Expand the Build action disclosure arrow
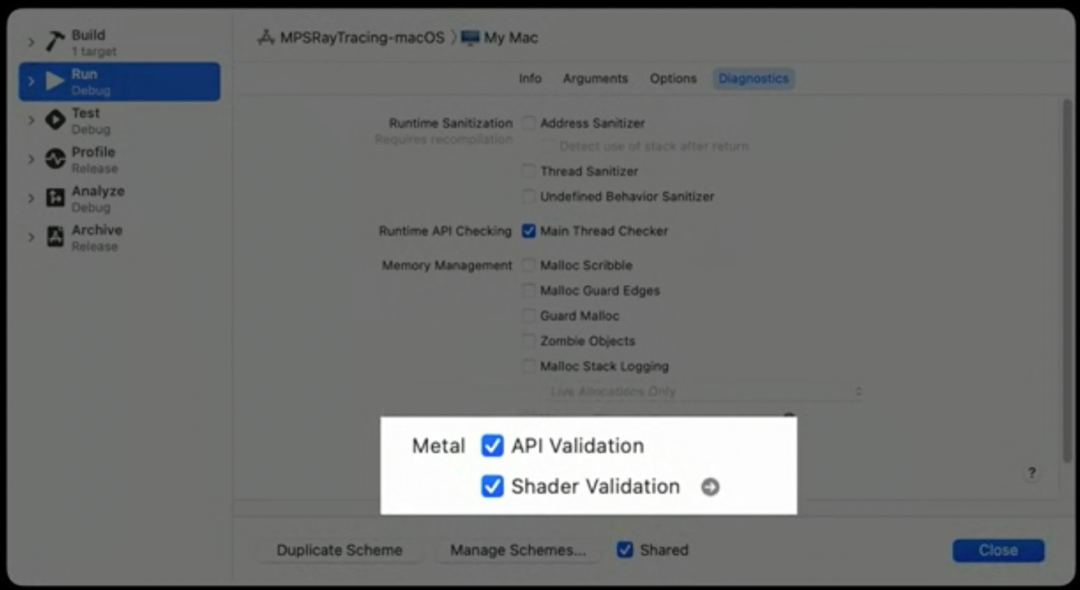1080x590 pixels. (31, 42)
